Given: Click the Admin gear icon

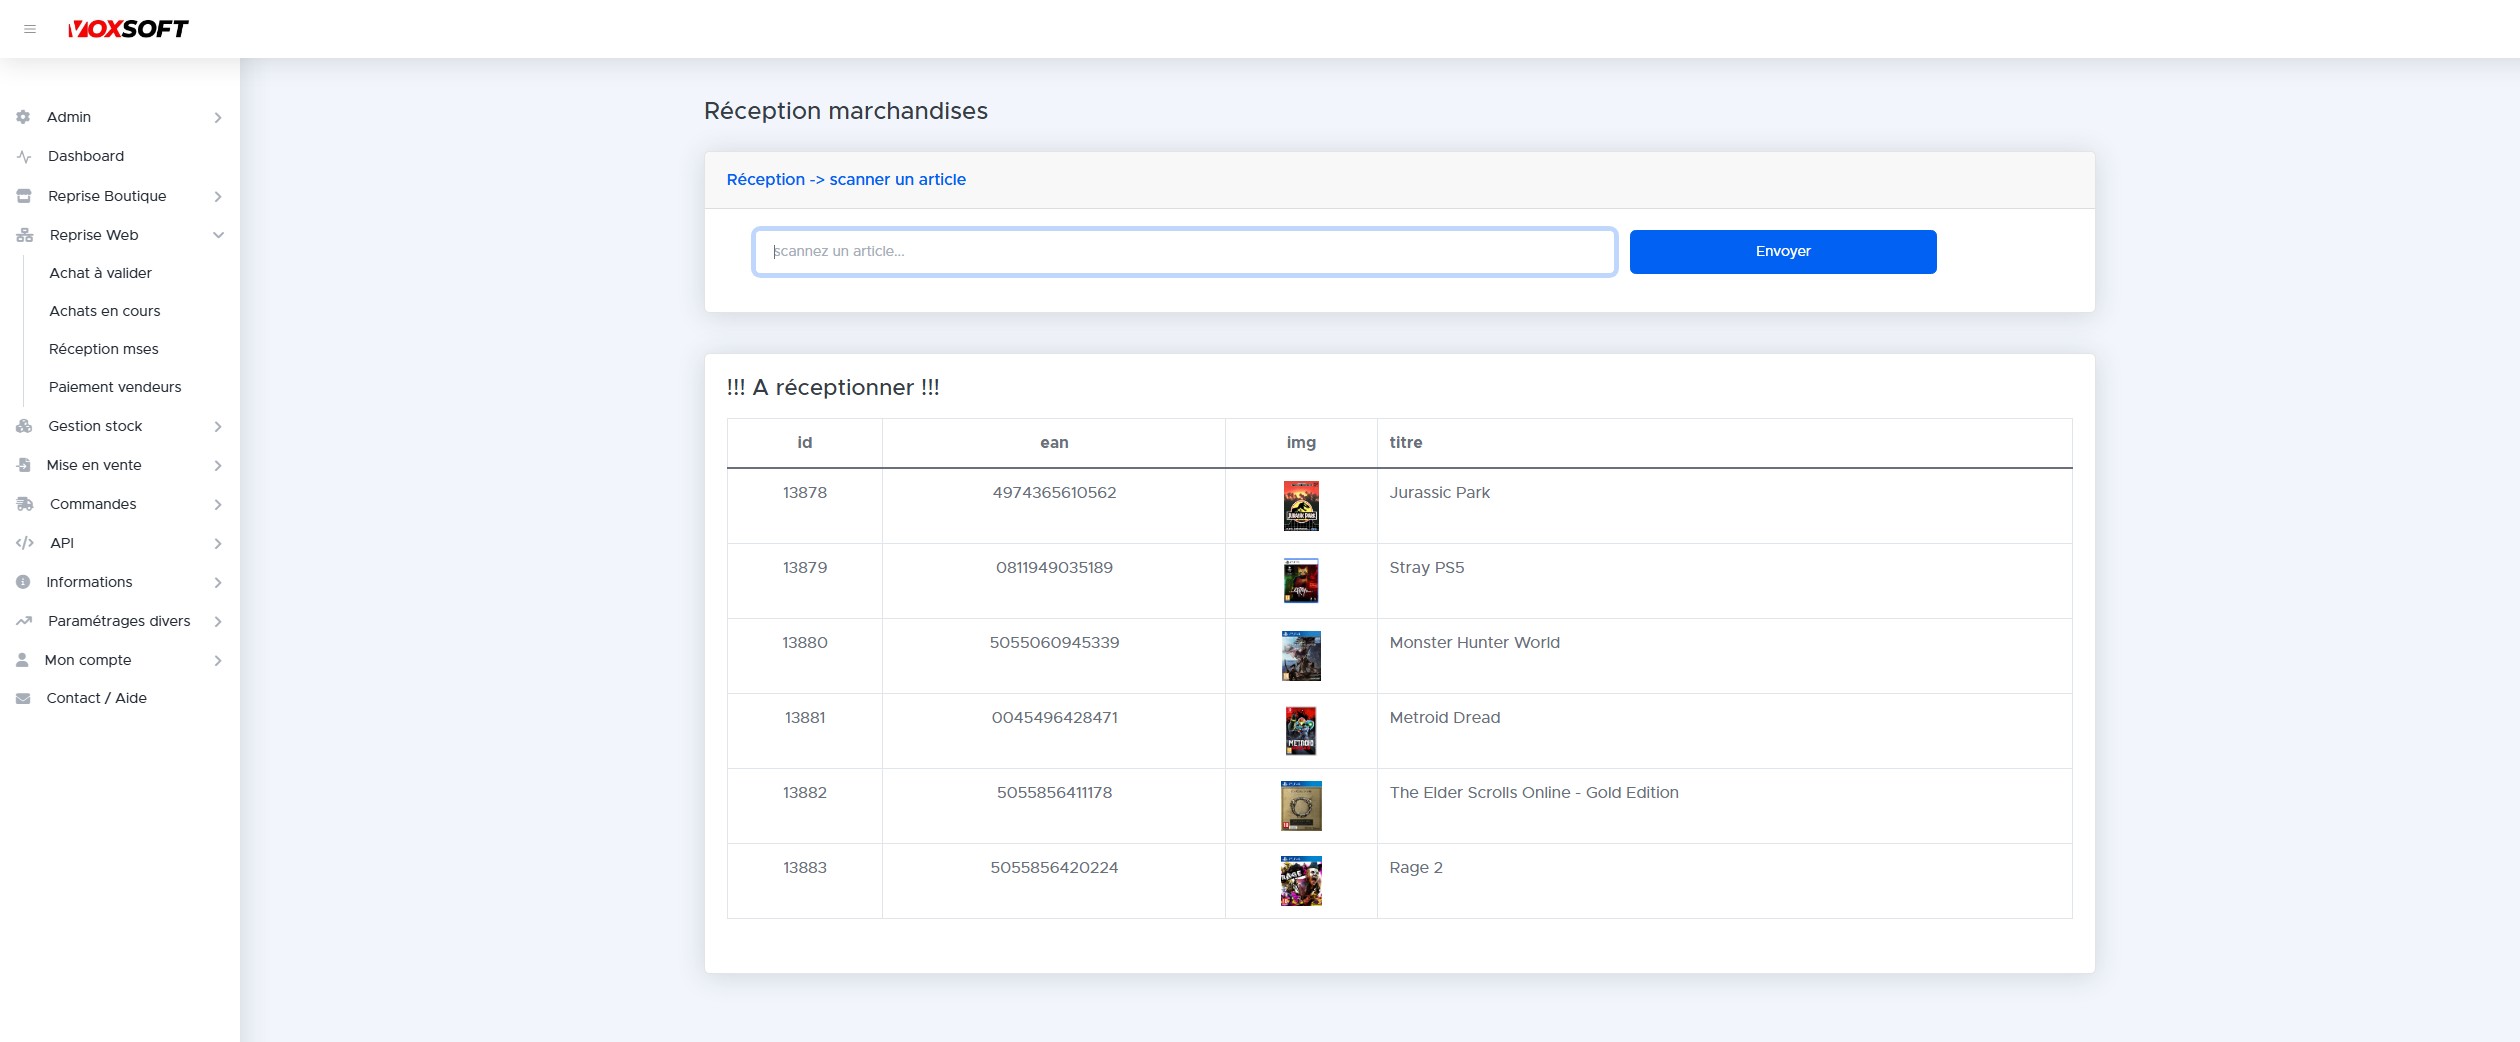Looking at the screenshot, I should click(x=23, y=117).
